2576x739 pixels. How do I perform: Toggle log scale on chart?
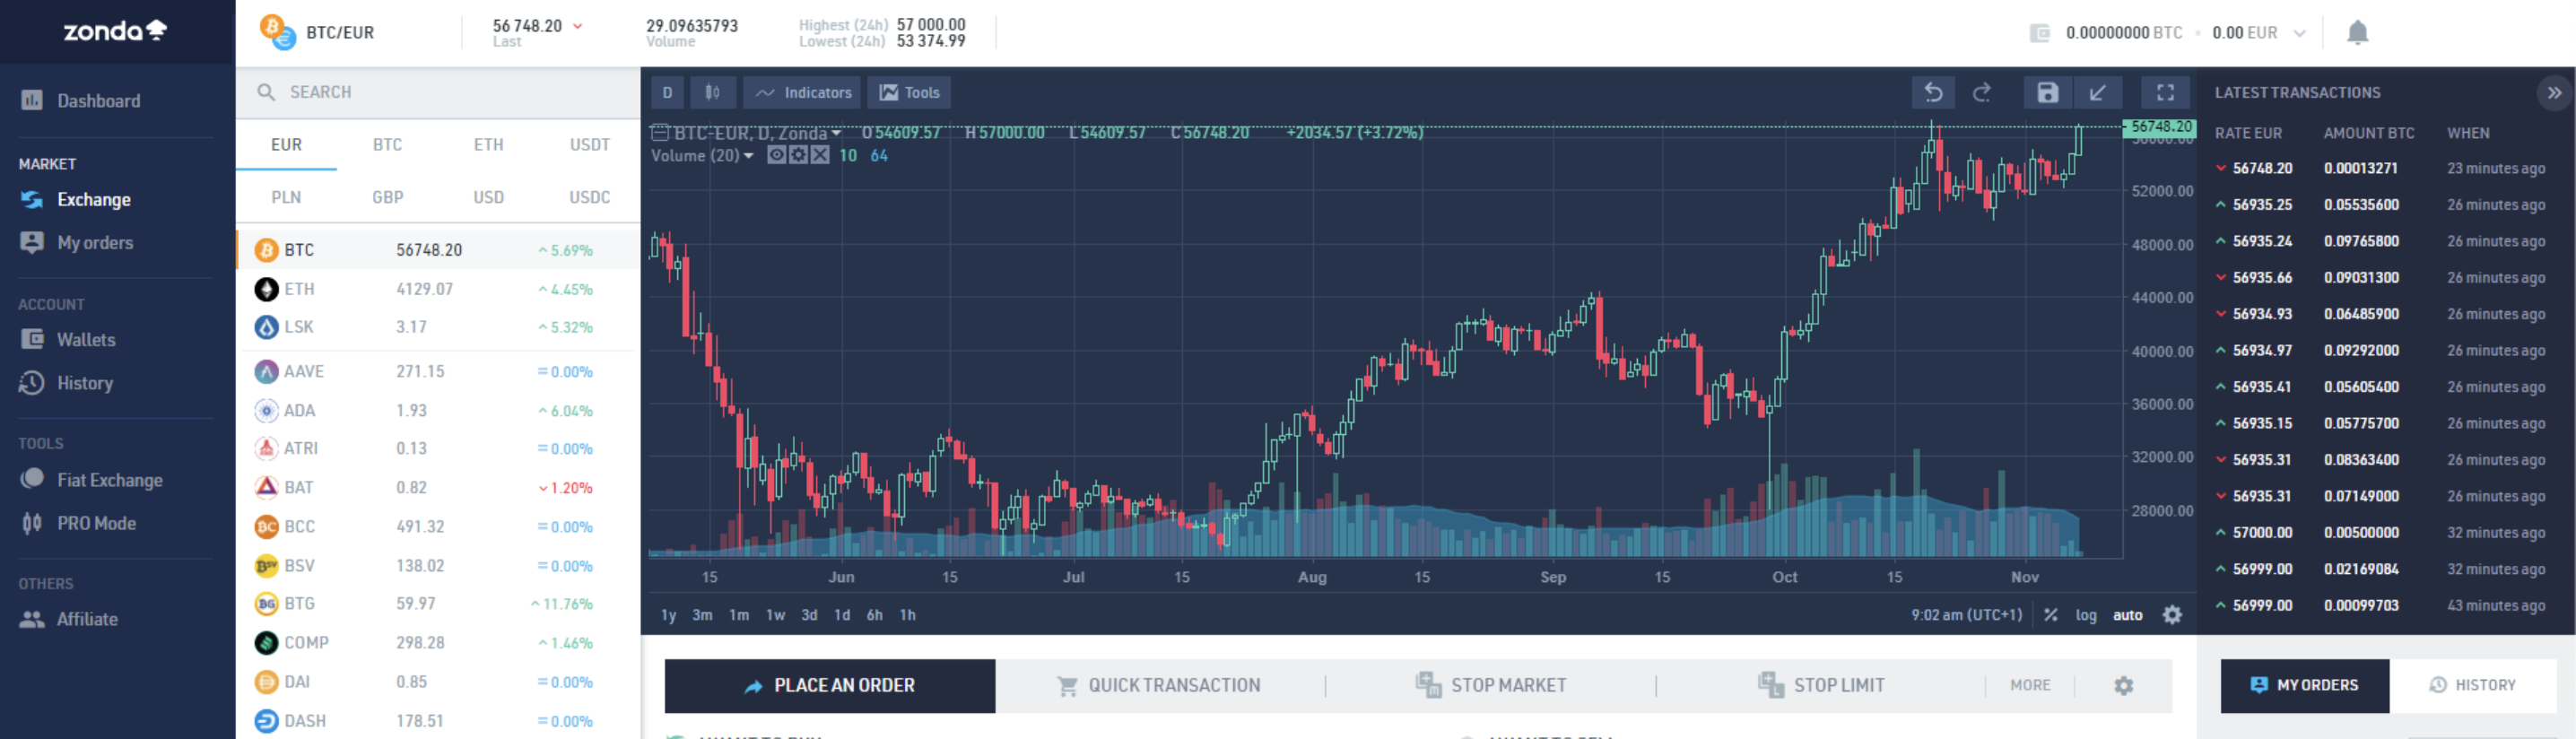(2085, 615)
